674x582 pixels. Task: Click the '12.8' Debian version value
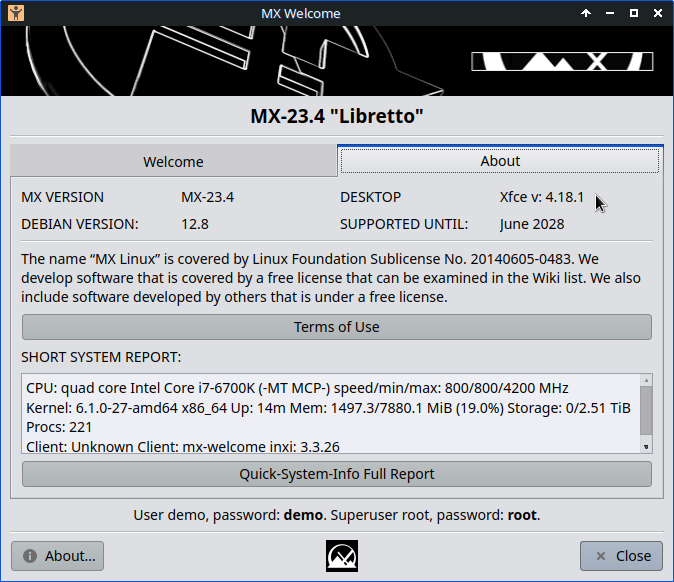(x=195, y=224)
